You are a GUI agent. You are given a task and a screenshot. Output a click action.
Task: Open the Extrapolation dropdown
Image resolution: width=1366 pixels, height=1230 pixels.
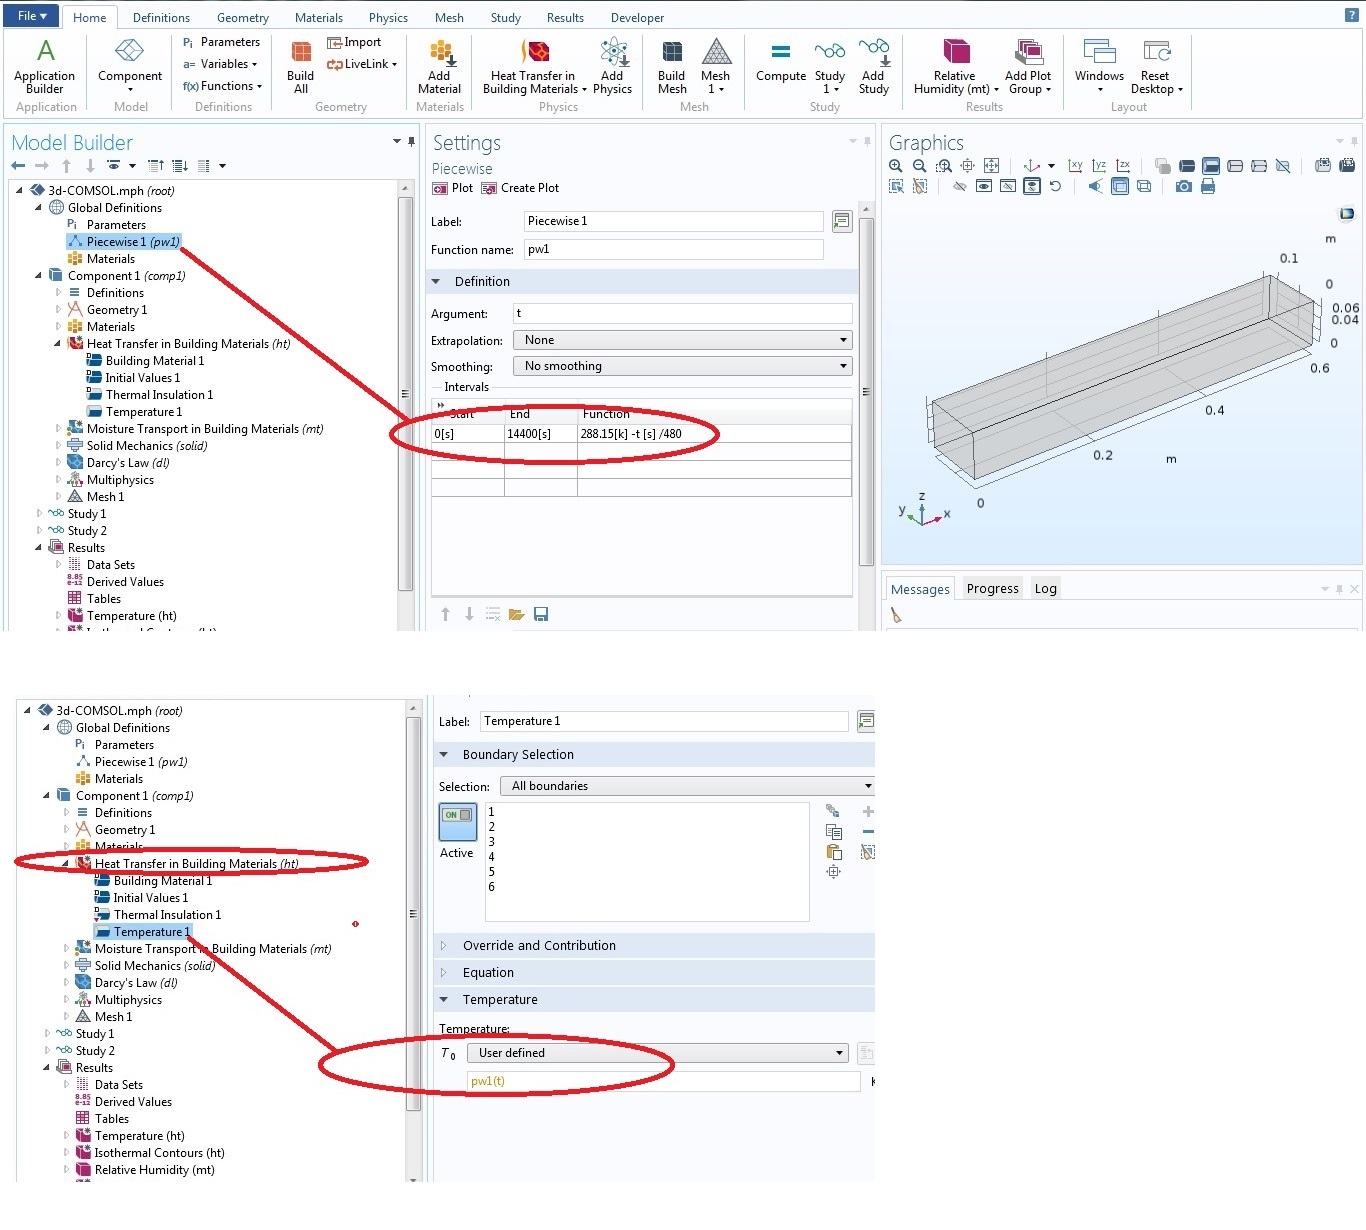coord(682,340)
